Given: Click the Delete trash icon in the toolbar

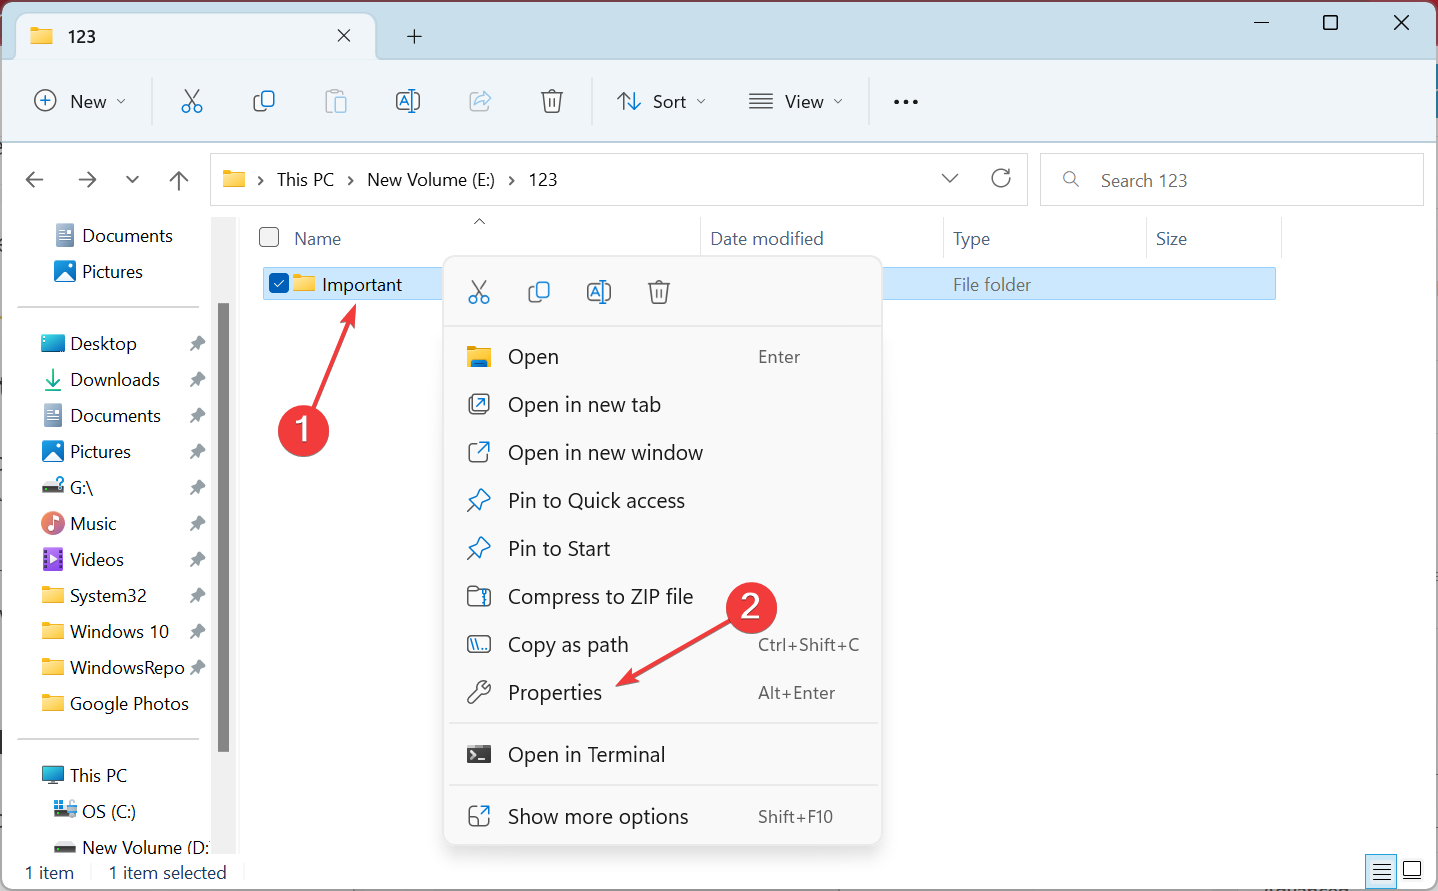Looking at the screenshot, I should (x=551, y=101).
